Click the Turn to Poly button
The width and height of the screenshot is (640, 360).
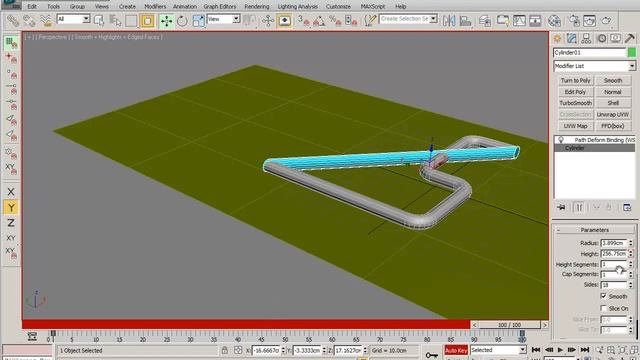coord(576,80)
